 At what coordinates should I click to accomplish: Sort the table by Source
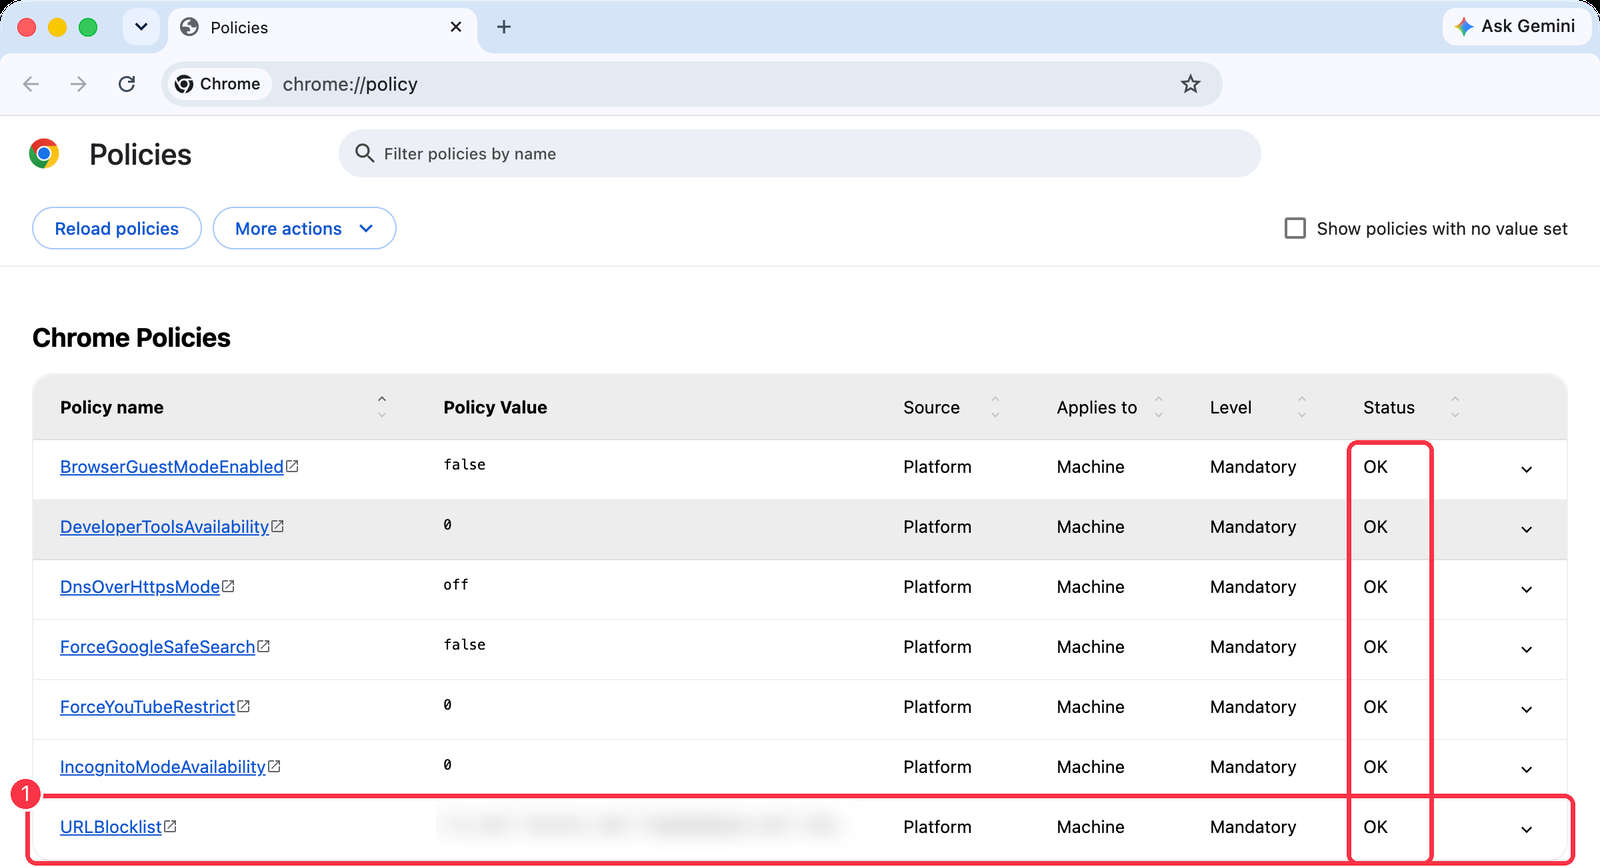(995, 407)
